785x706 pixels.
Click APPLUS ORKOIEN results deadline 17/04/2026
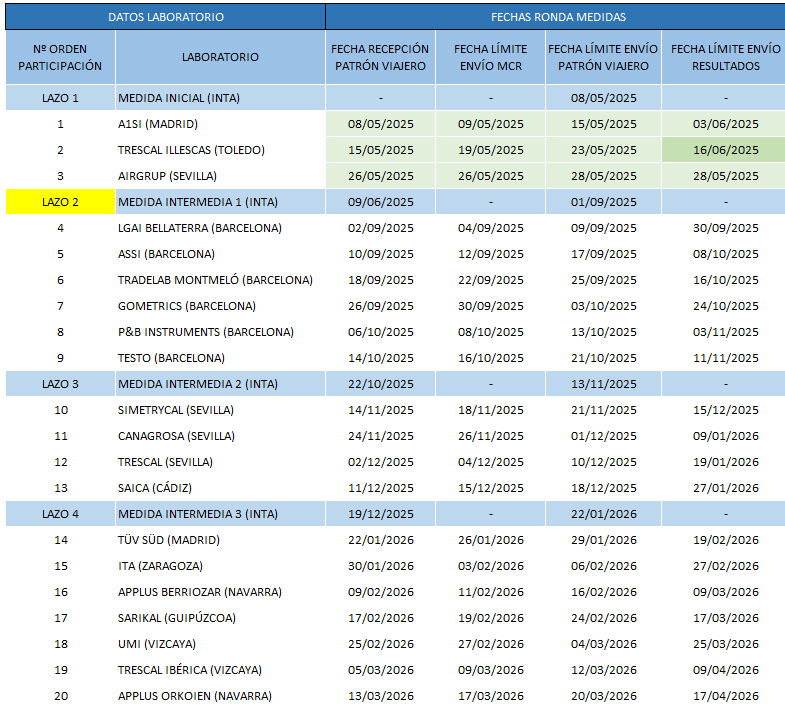724,696
